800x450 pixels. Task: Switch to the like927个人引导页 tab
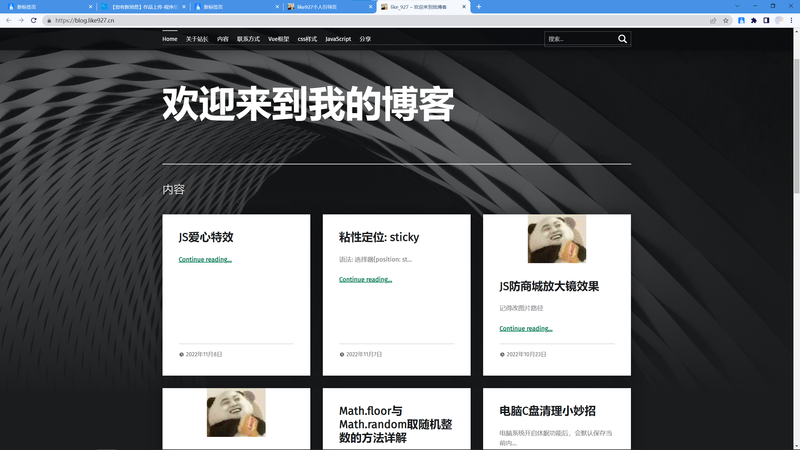pos(330,7)
